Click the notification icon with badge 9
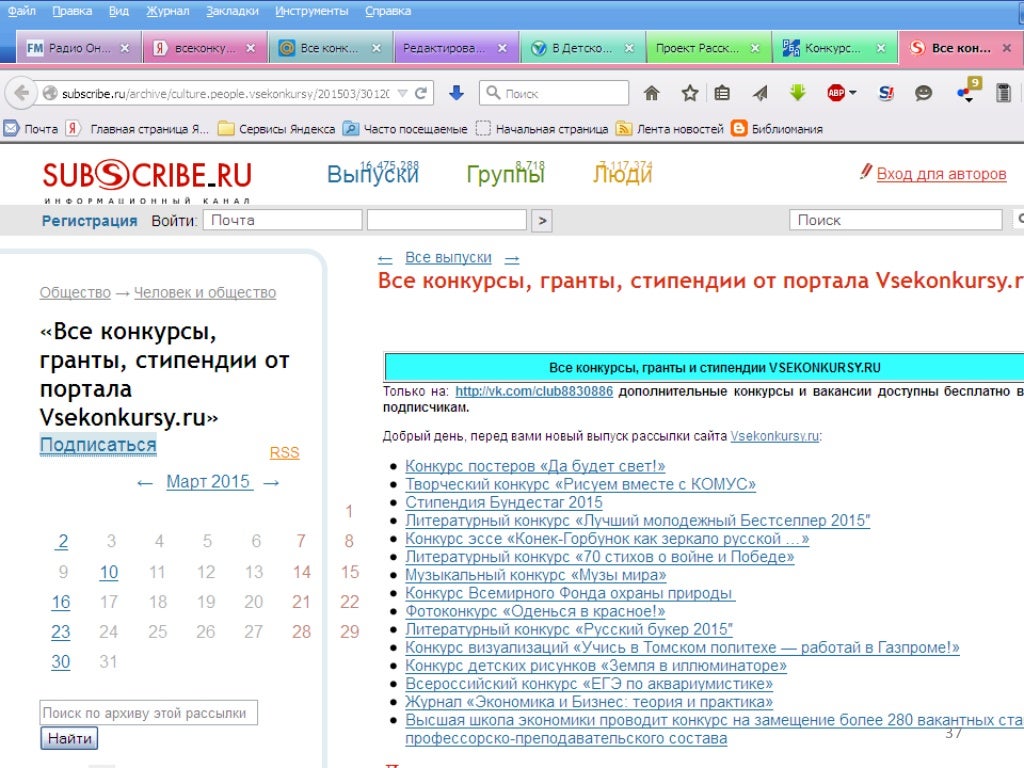 968,90
